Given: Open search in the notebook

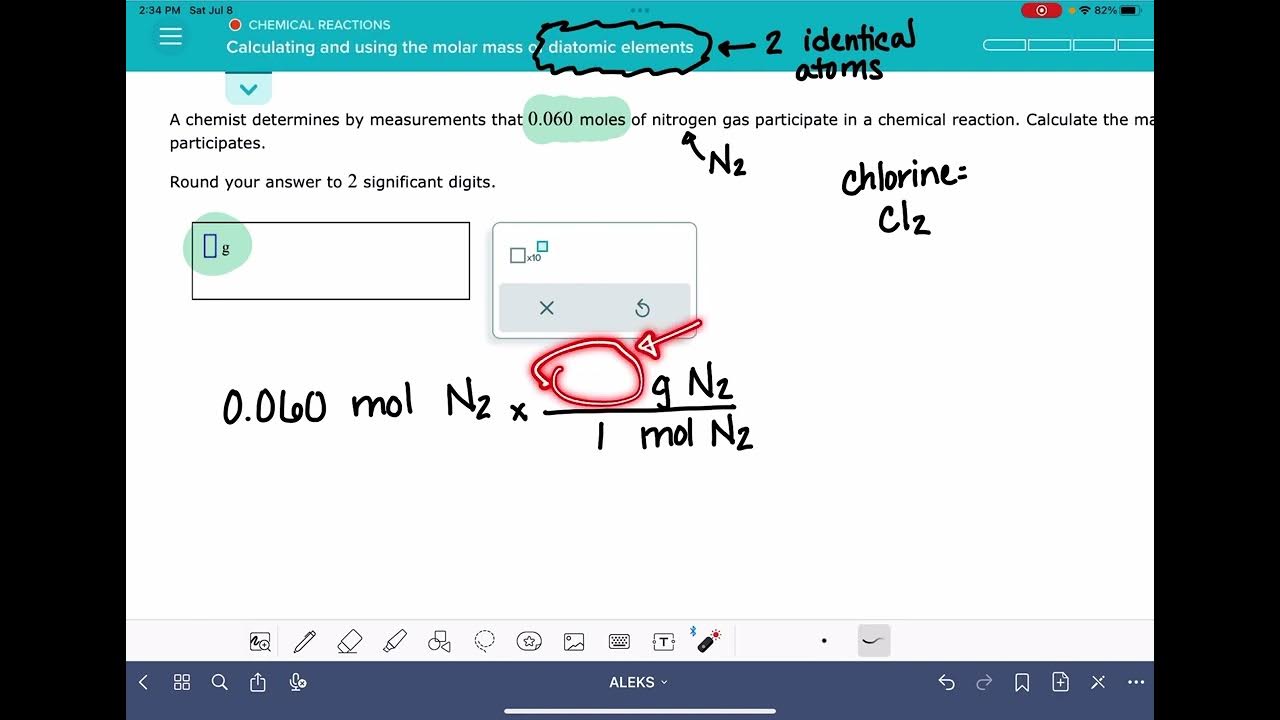Looking at the screenshot, I should pos(220,682).
